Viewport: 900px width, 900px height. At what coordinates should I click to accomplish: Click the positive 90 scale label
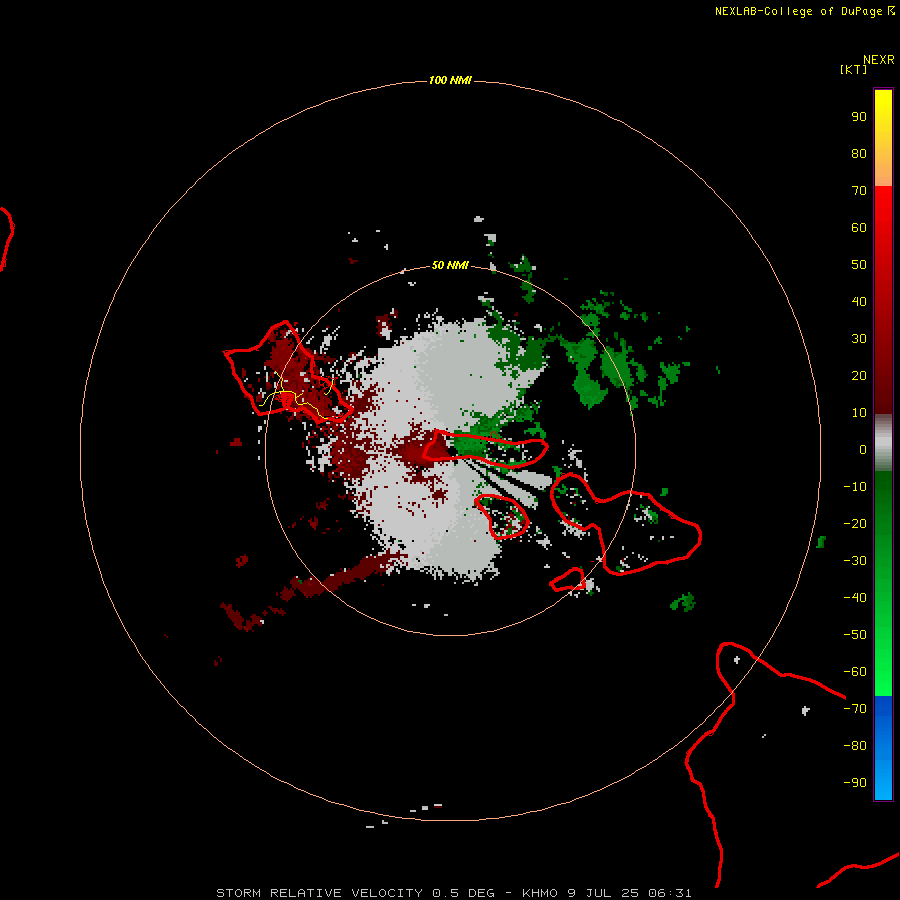pos(859,117)
